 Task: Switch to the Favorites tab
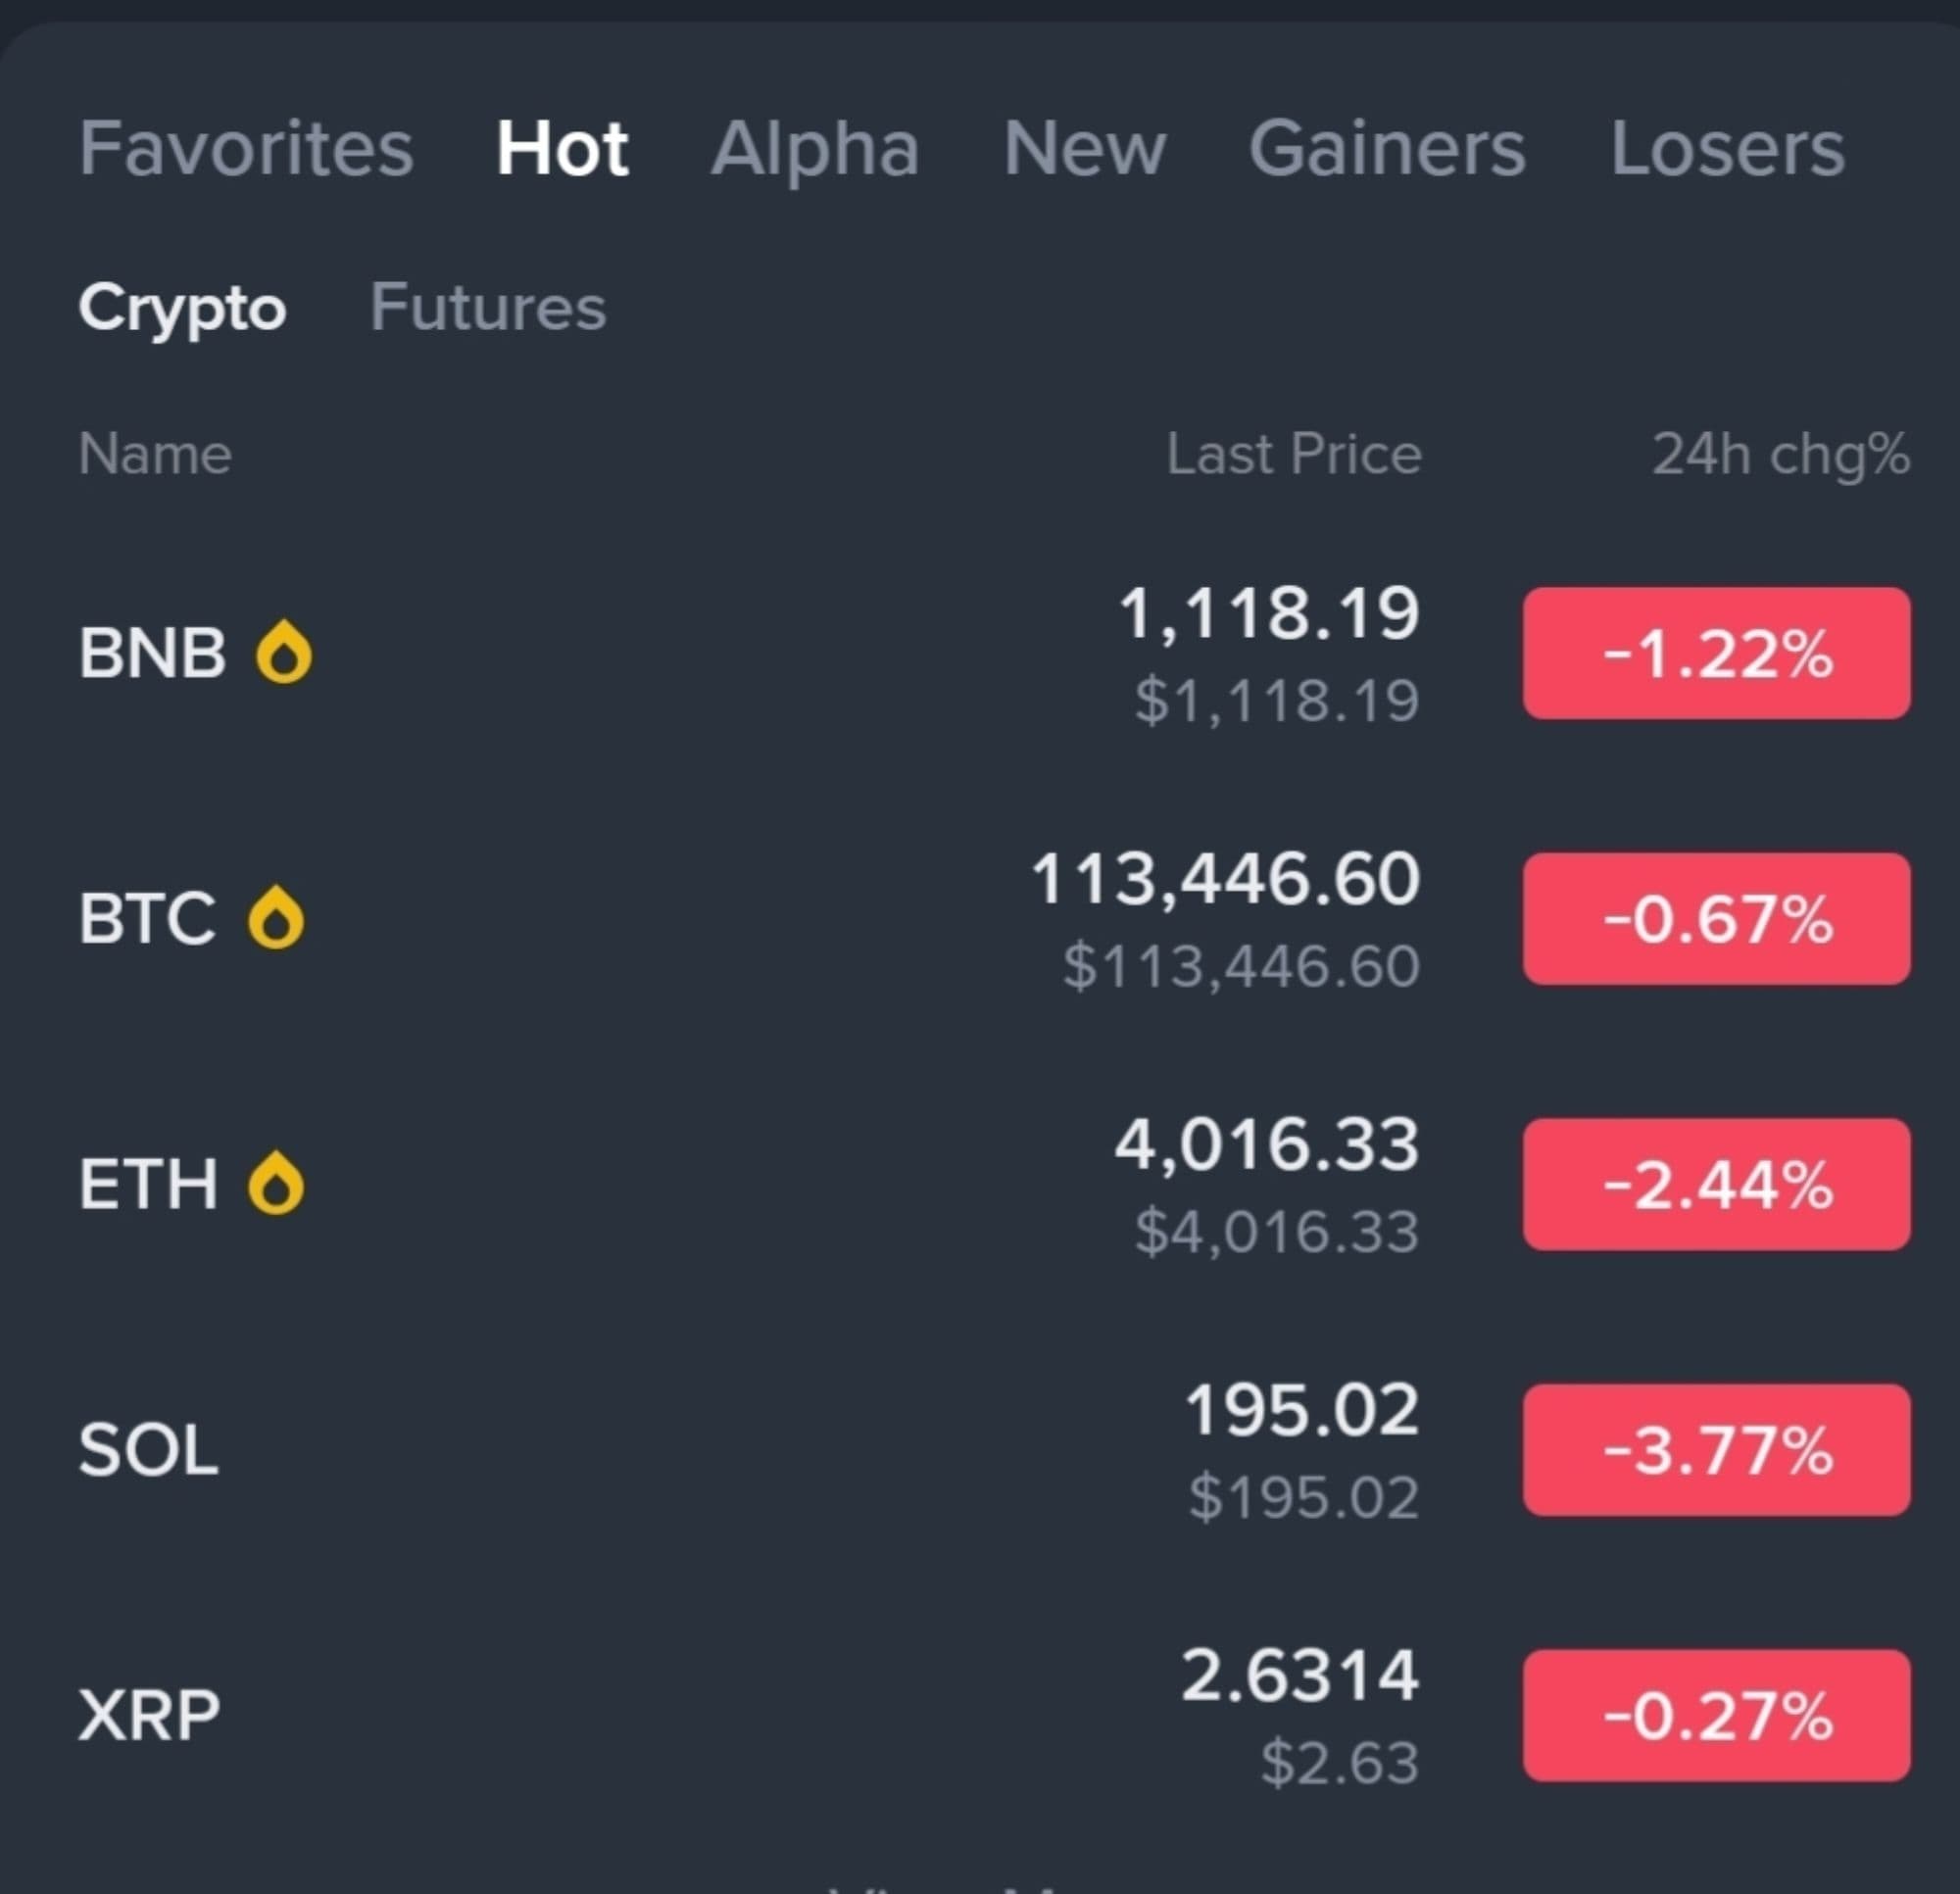point(246,148)
